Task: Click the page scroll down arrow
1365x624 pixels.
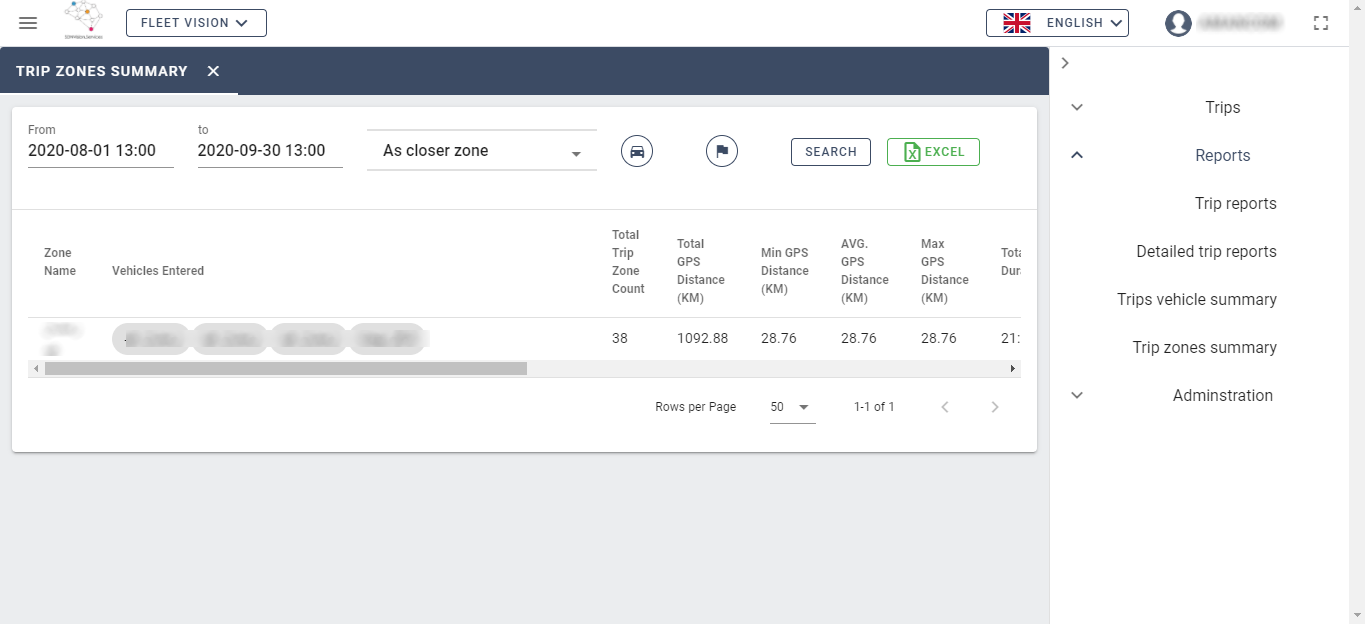Action: point(1357,615)
